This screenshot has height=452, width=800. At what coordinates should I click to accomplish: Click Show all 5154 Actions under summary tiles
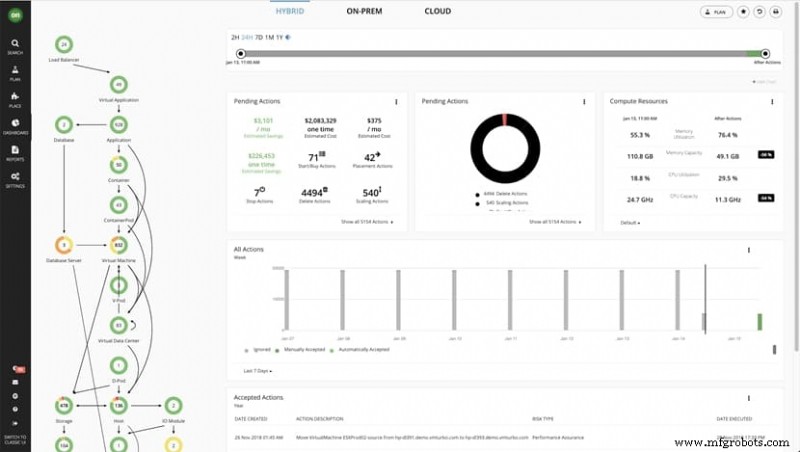point(367,222)
